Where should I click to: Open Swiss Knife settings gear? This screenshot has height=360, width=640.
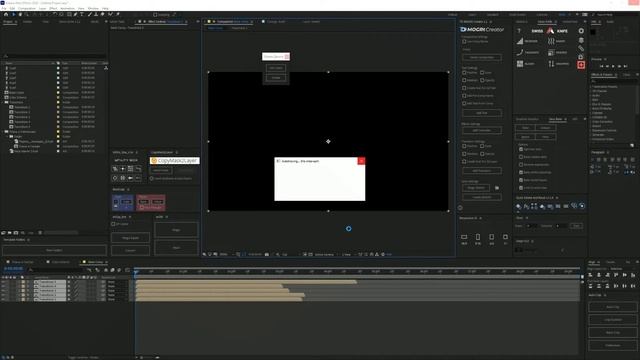pyautogui.click(x=581, y=31)
